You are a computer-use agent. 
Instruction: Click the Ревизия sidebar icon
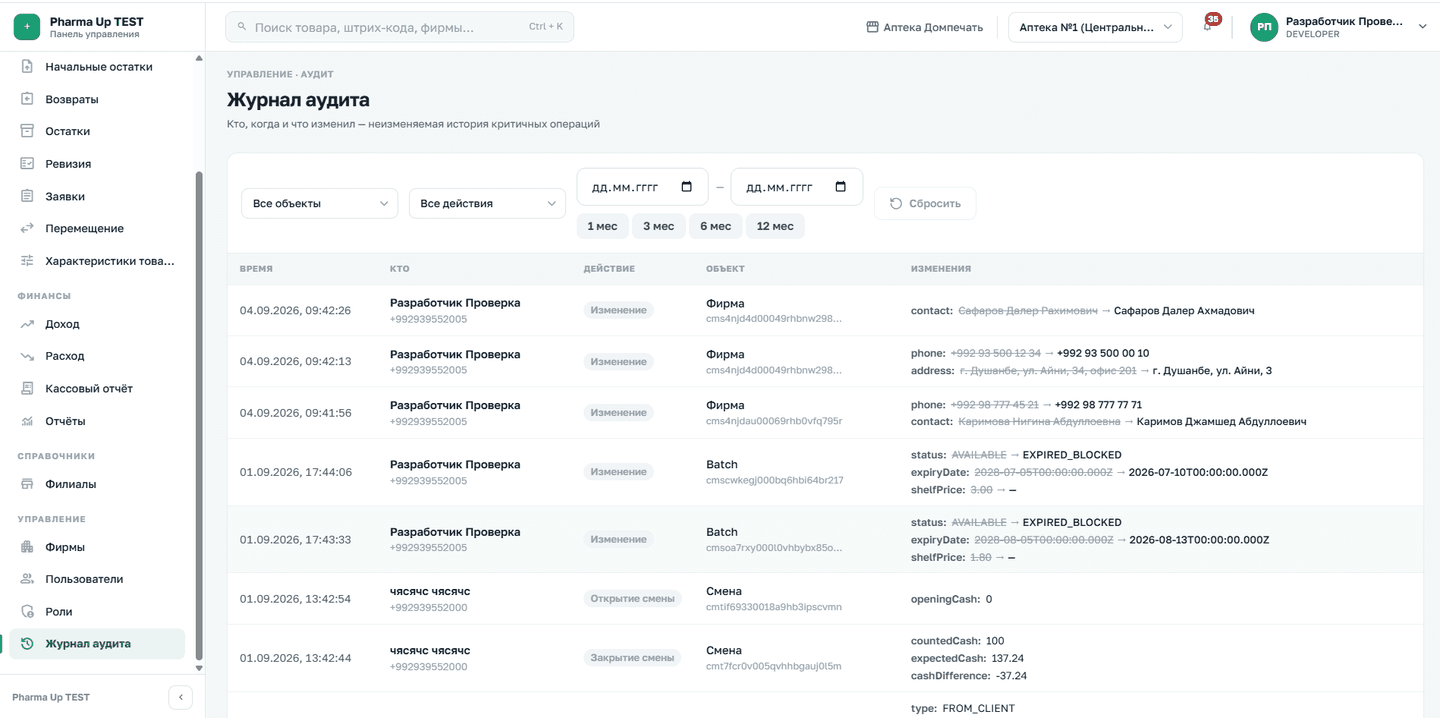coord(27,164)
